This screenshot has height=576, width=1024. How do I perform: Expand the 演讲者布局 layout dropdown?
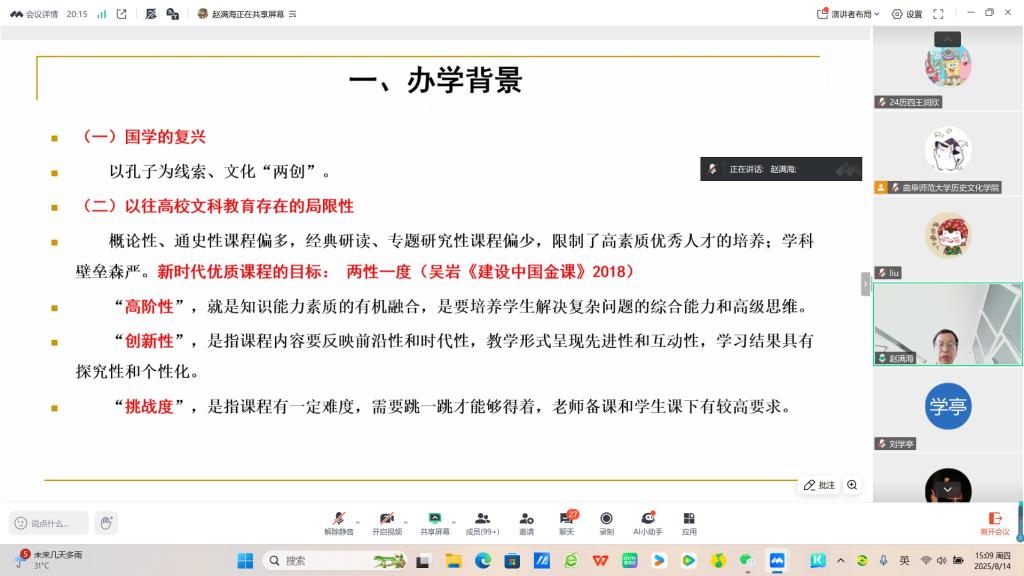tap(848, 13)
